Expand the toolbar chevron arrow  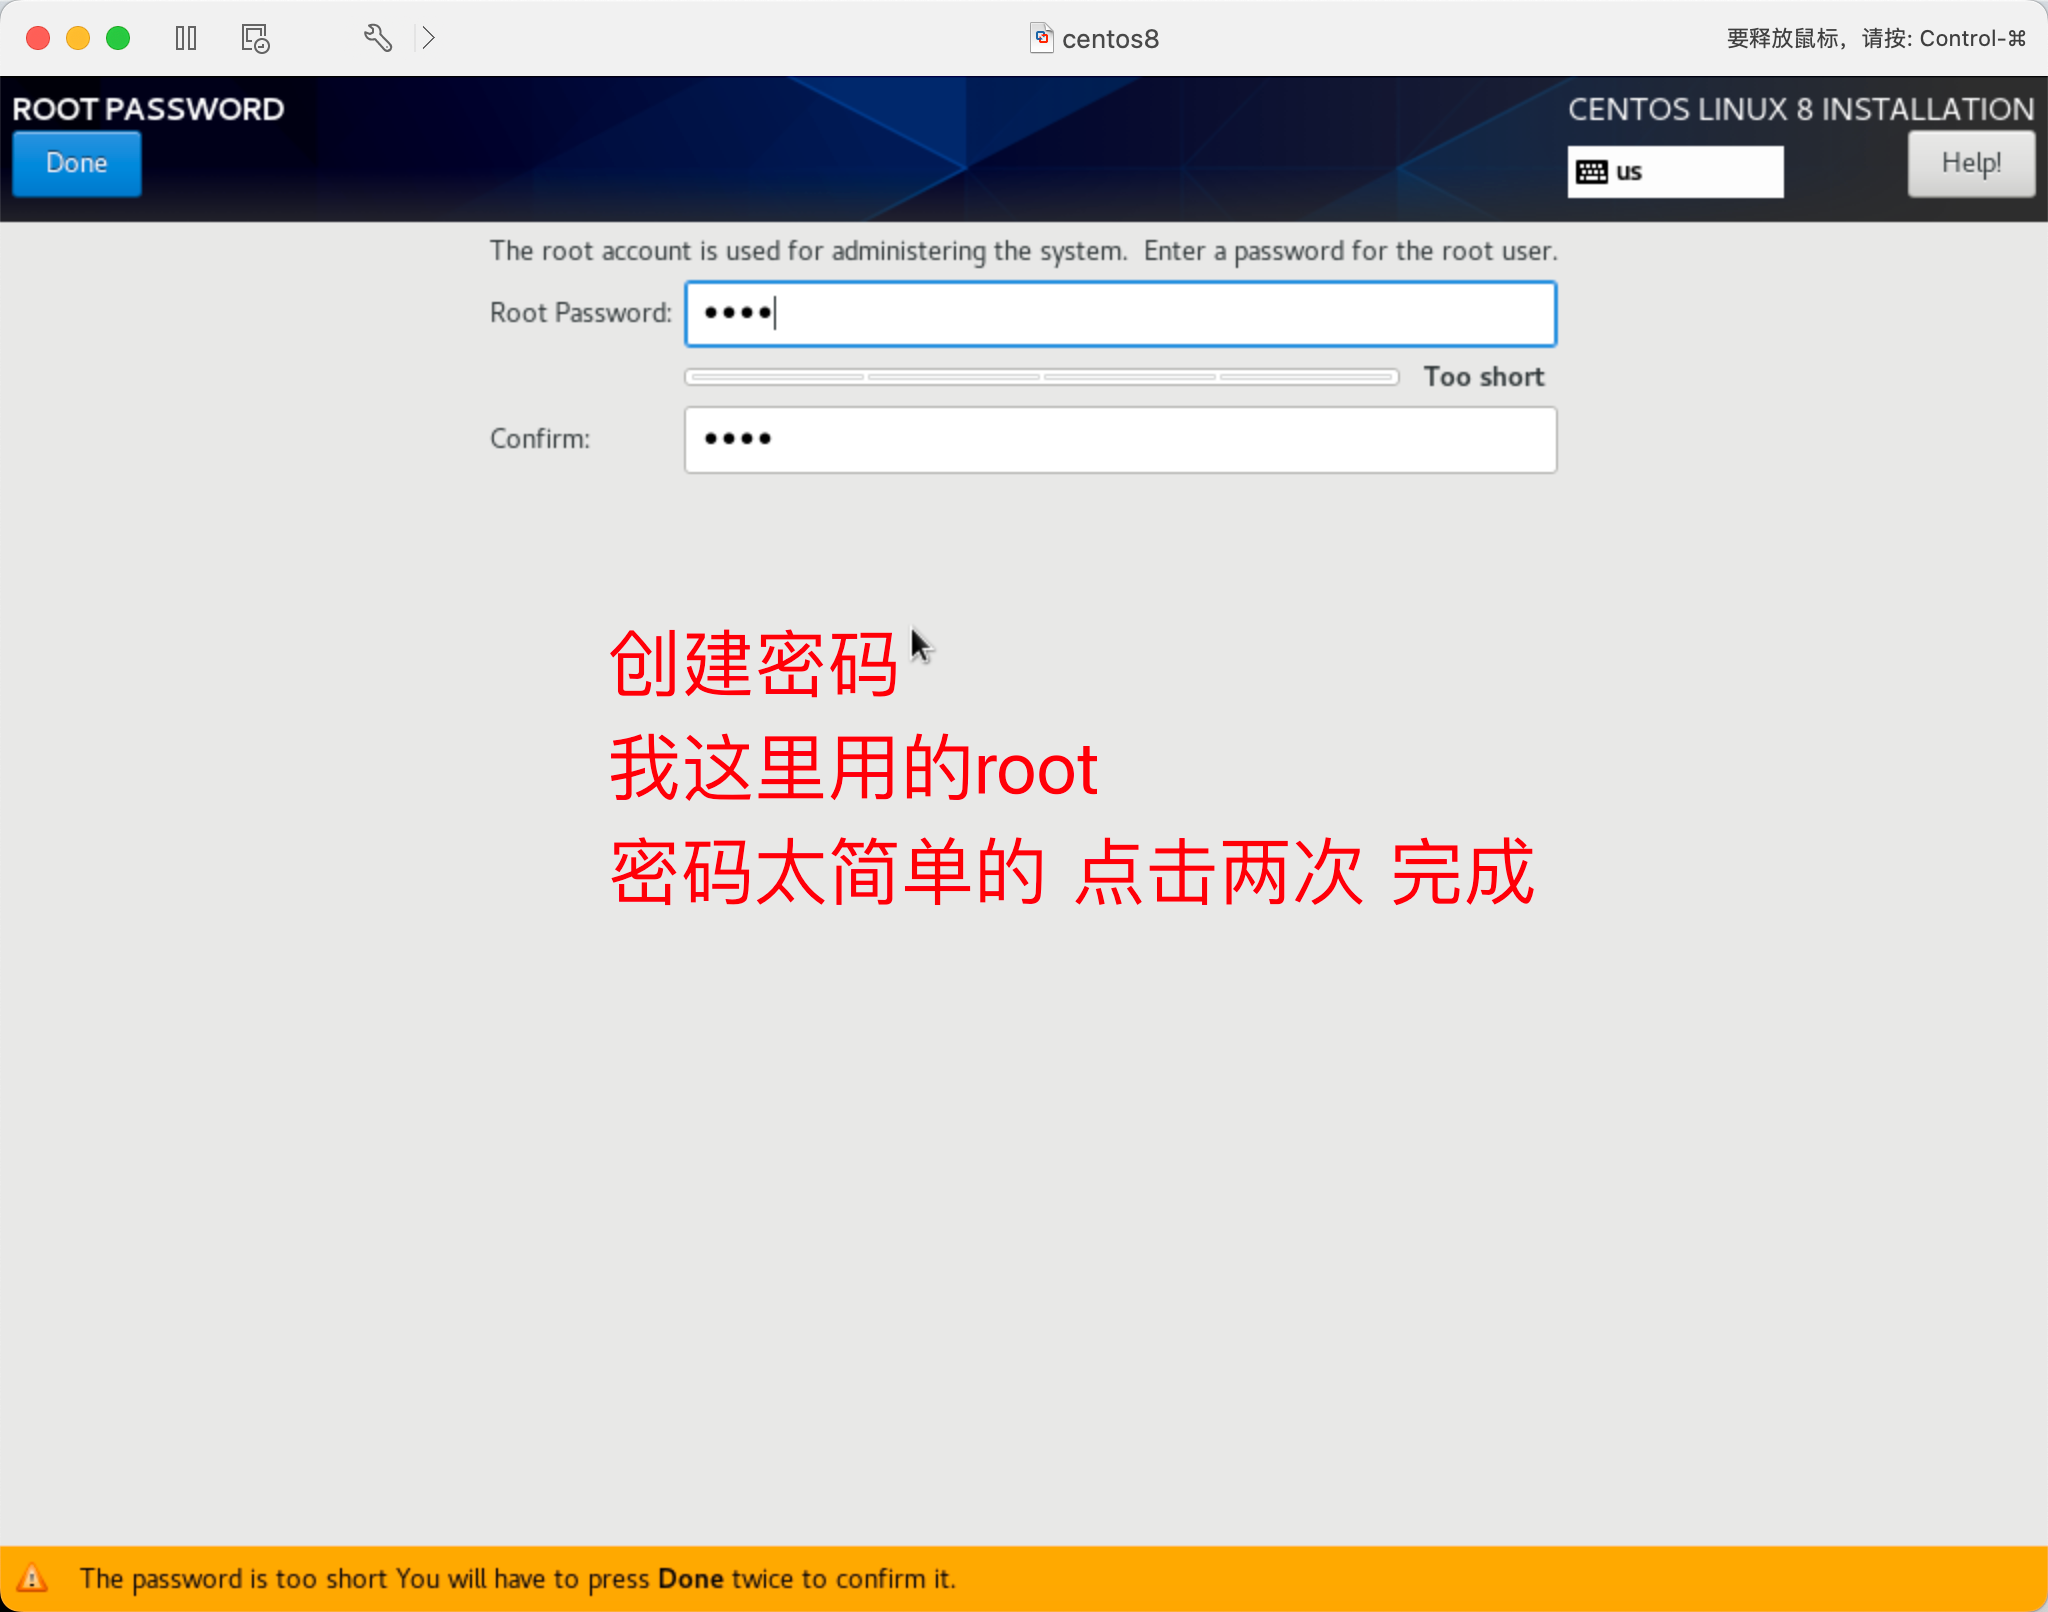click(429, 38)
